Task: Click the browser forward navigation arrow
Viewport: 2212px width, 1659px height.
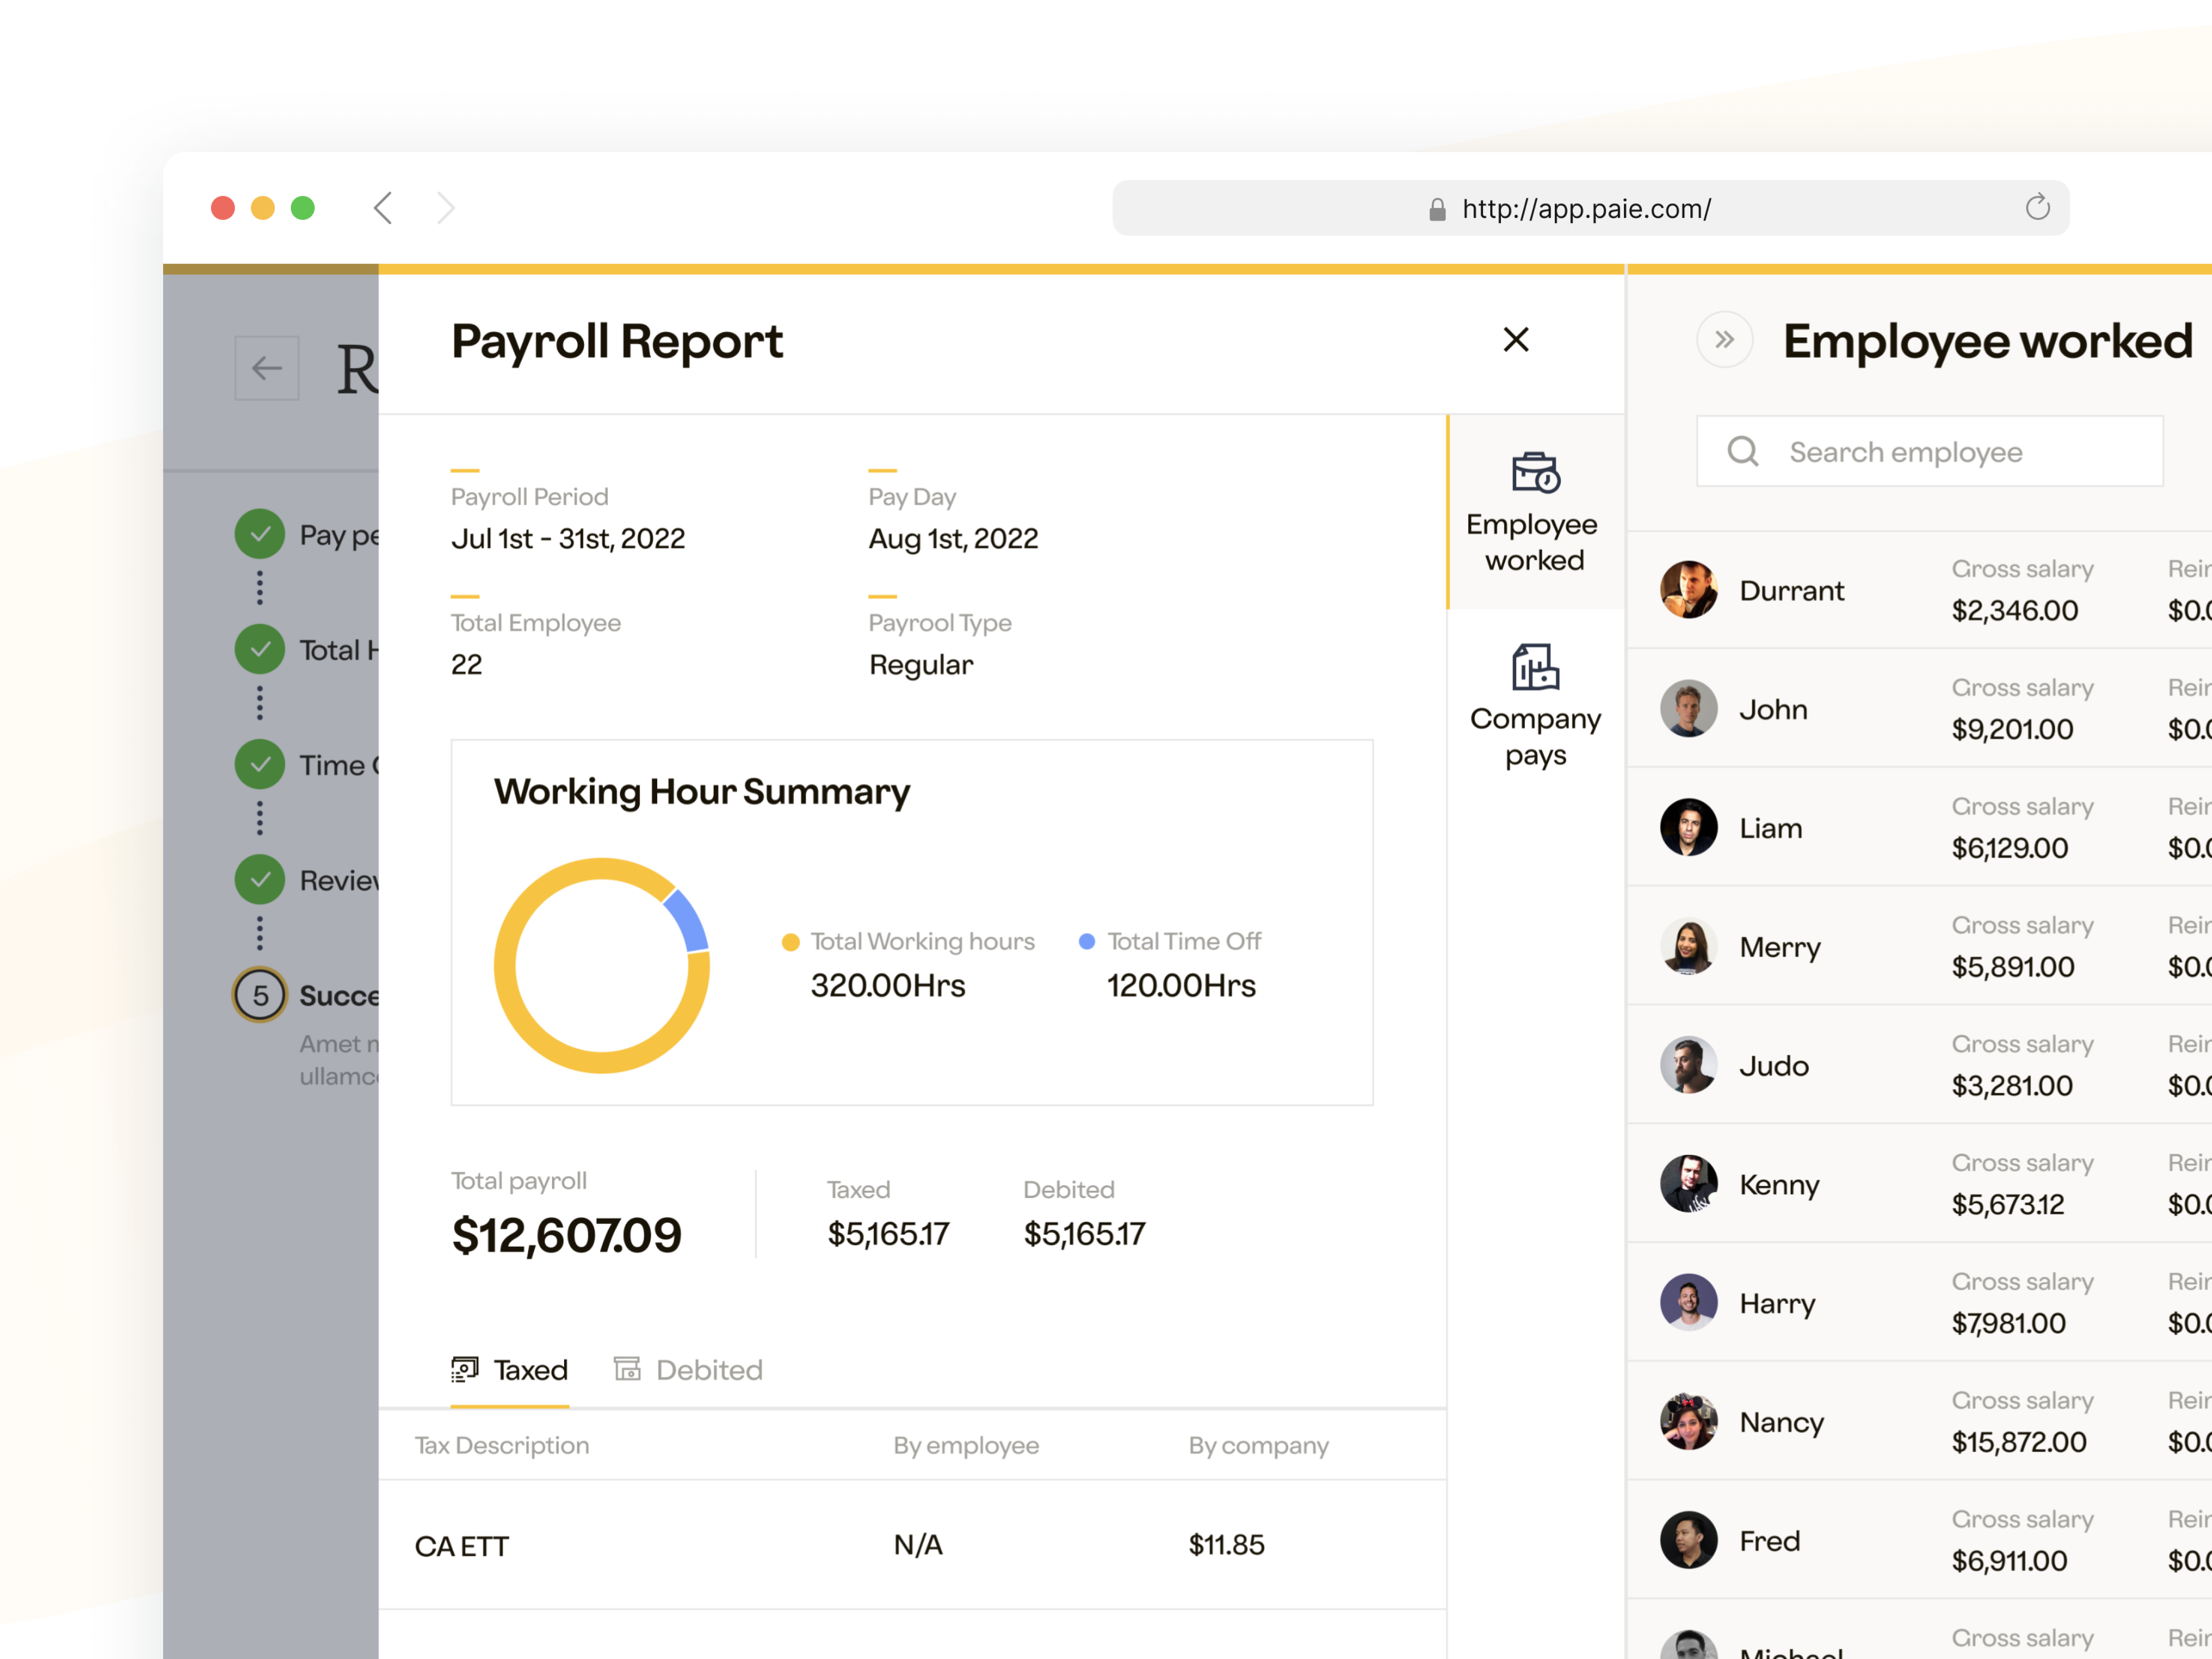Action: coord(446,207)
